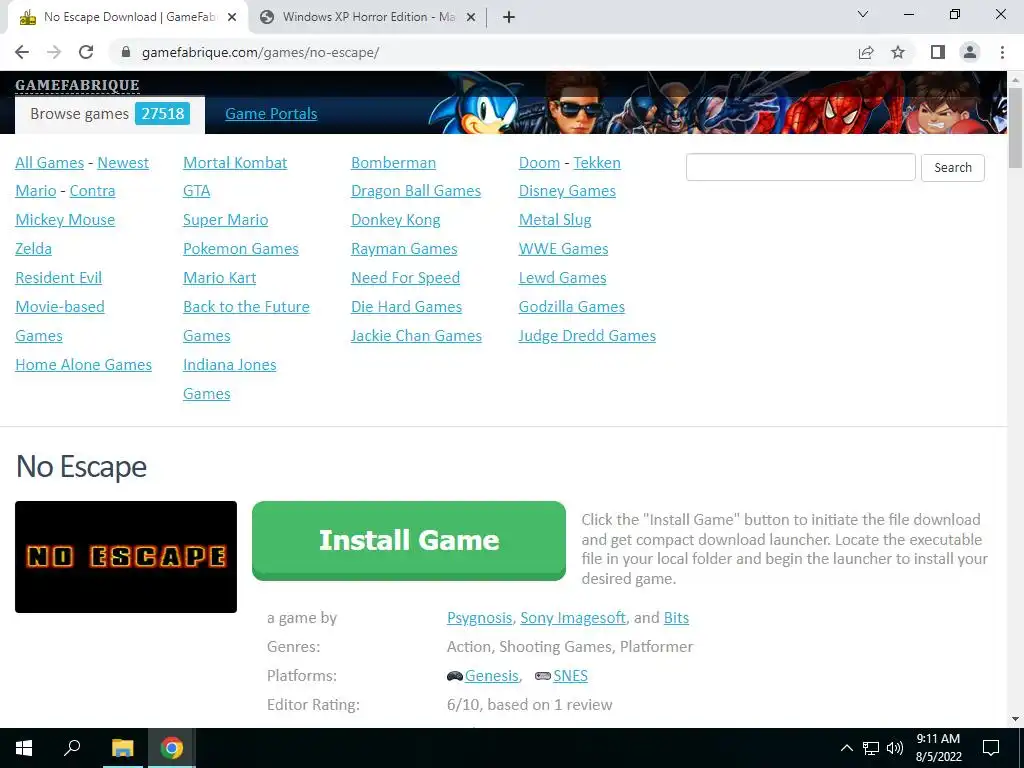Select the Browse games tab

tap(110, 114)
